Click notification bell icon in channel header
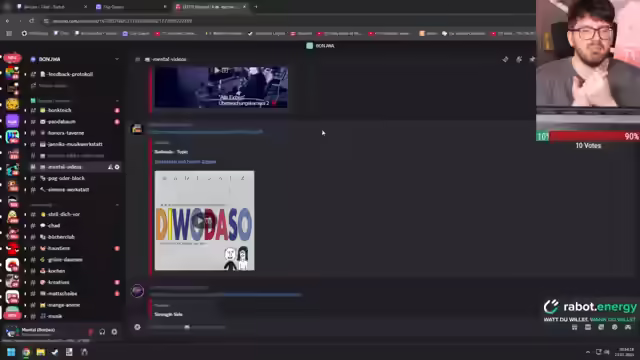This screenshot has width=640, height=360. (519, 59)
